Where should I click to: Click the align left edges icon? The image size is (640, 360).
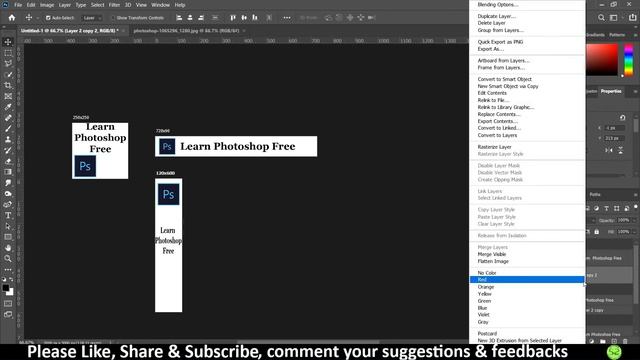click(x=179, y=18)
